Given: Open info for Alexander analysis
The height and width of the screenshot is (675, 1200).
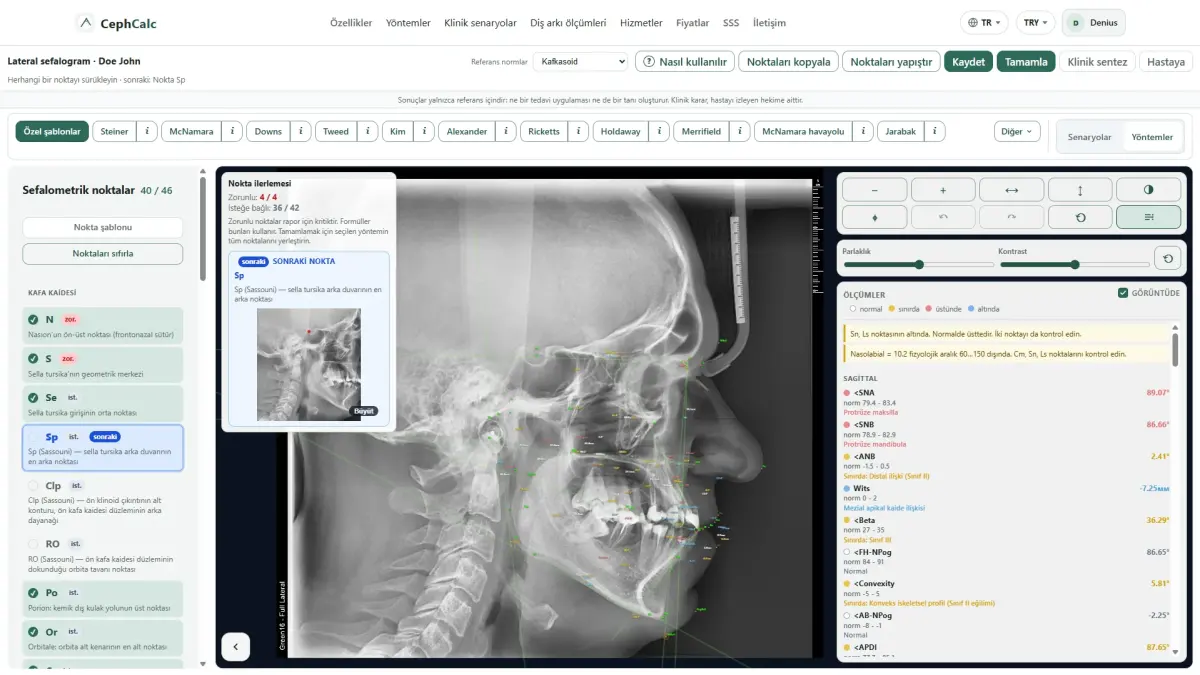Looking at the screenshot, I should pyautogui.click(x=506, y=131).
